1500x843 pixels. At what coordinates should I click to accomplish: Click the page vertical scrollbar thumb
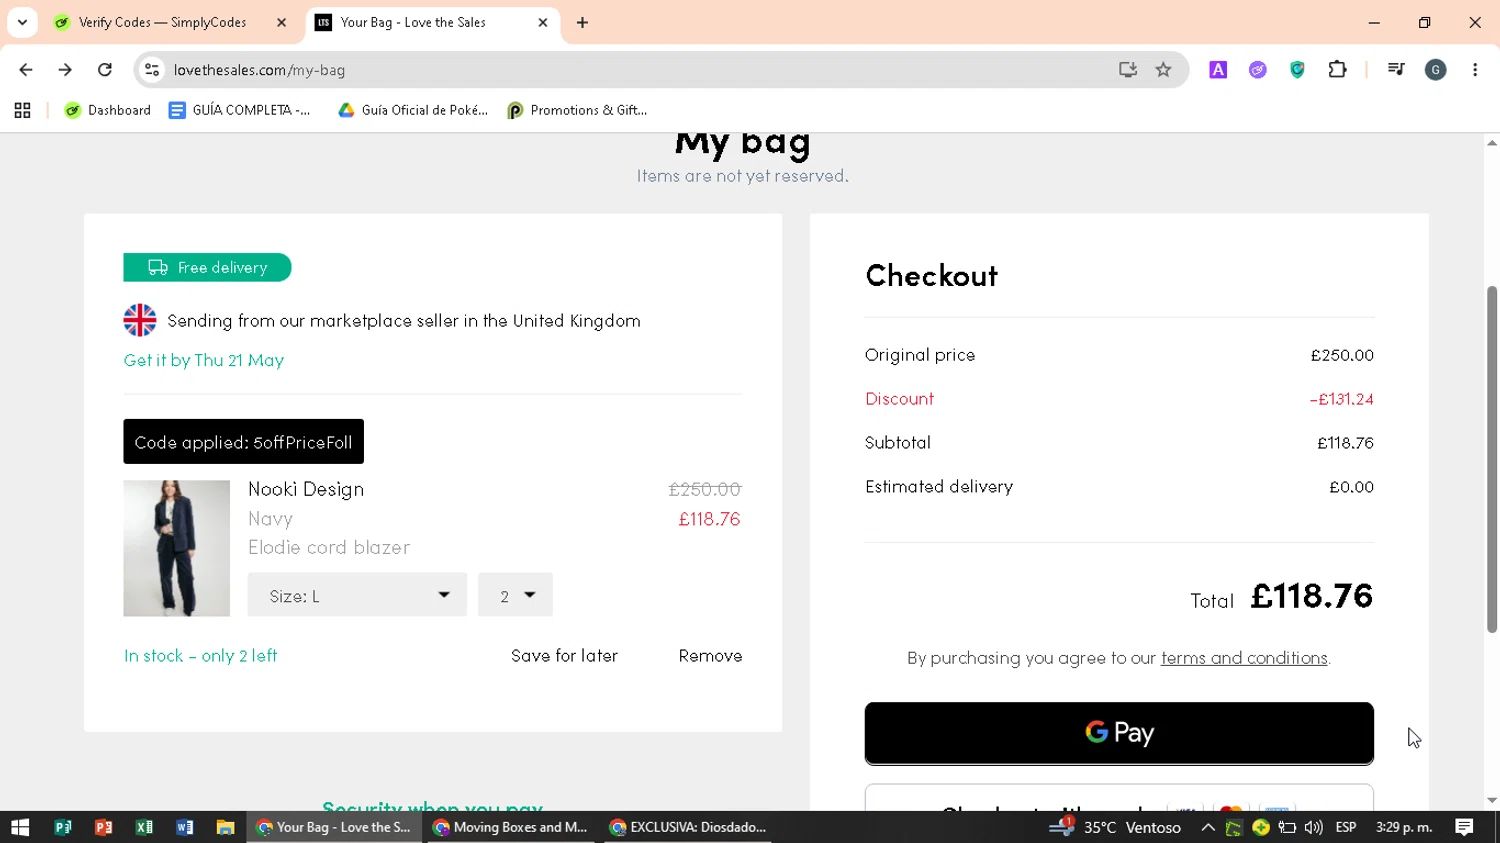pos(1491,460)
